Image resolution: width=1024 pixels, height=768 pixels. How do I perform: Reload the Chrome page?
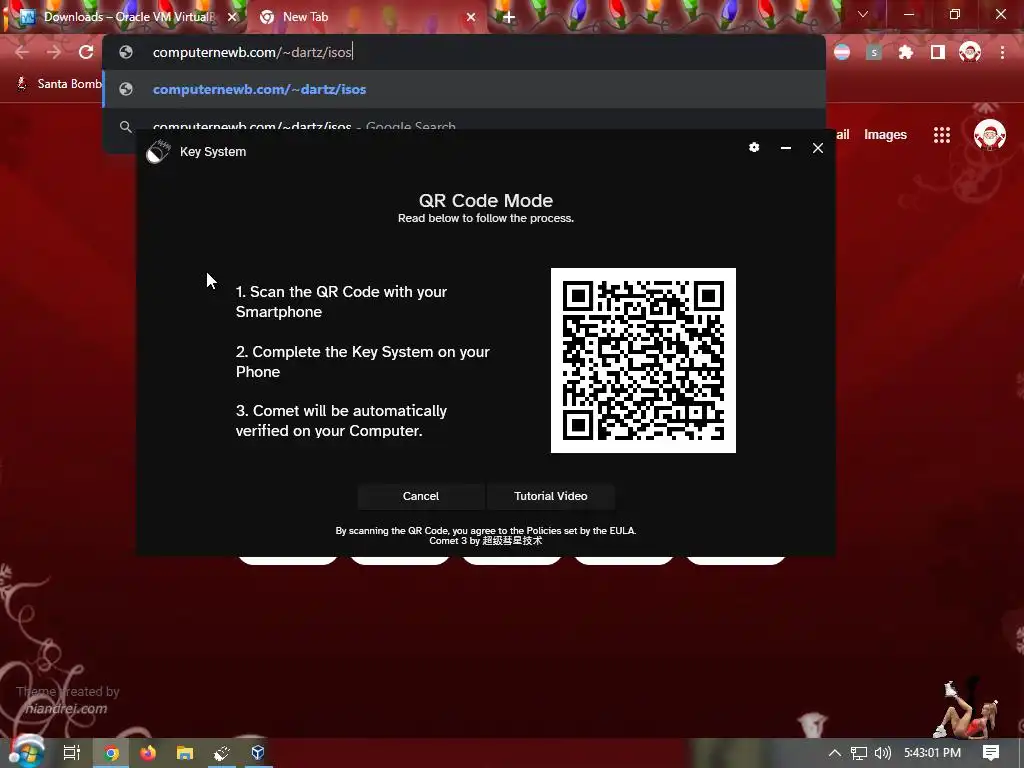click(x=86, y=52)
